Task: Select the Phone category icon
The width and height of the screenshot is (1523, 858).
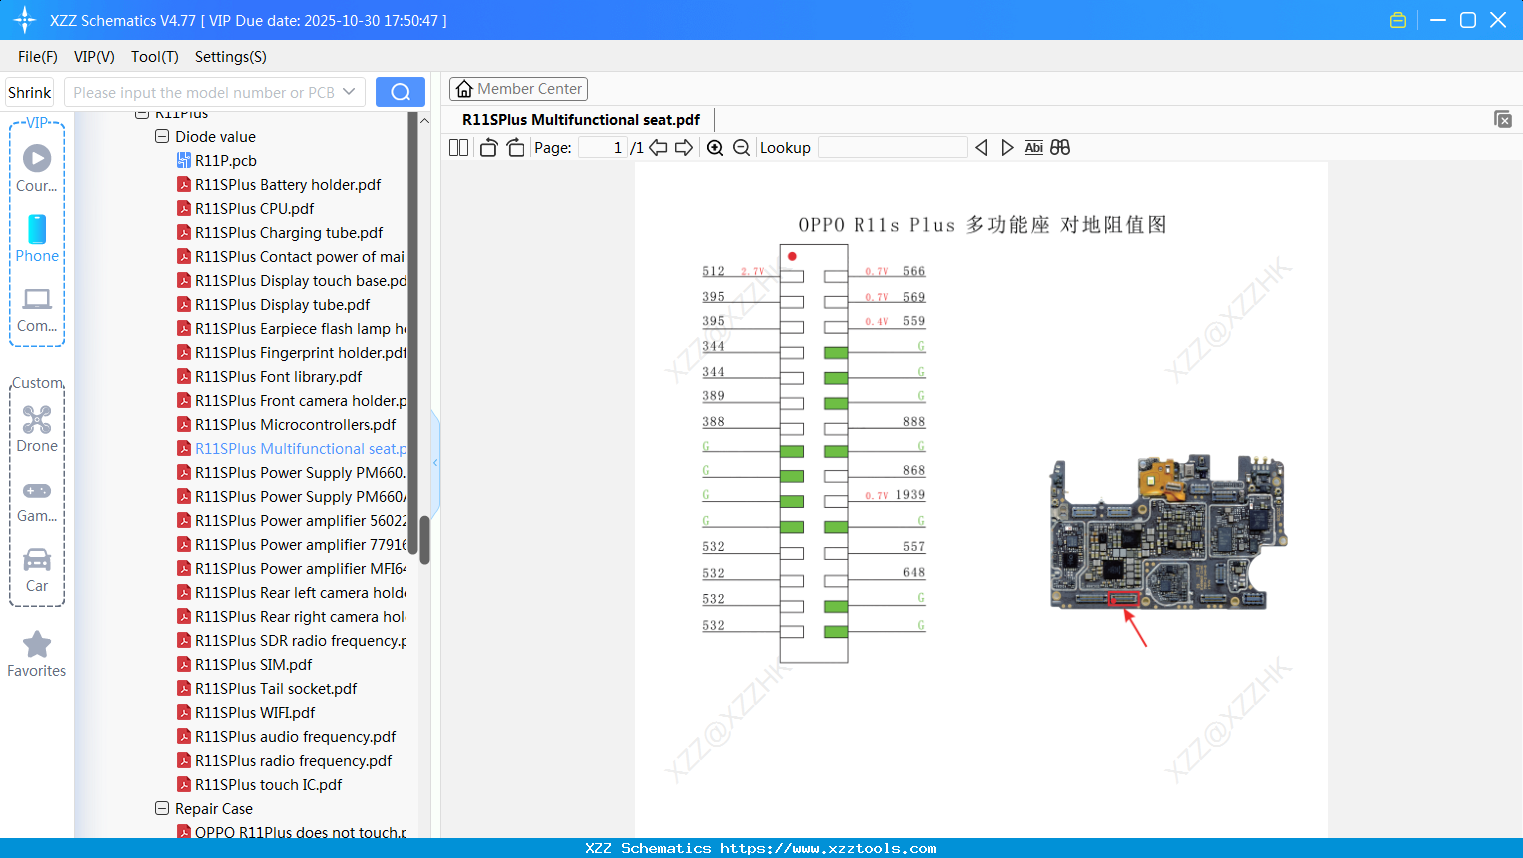Action: (x=37, y=238)
